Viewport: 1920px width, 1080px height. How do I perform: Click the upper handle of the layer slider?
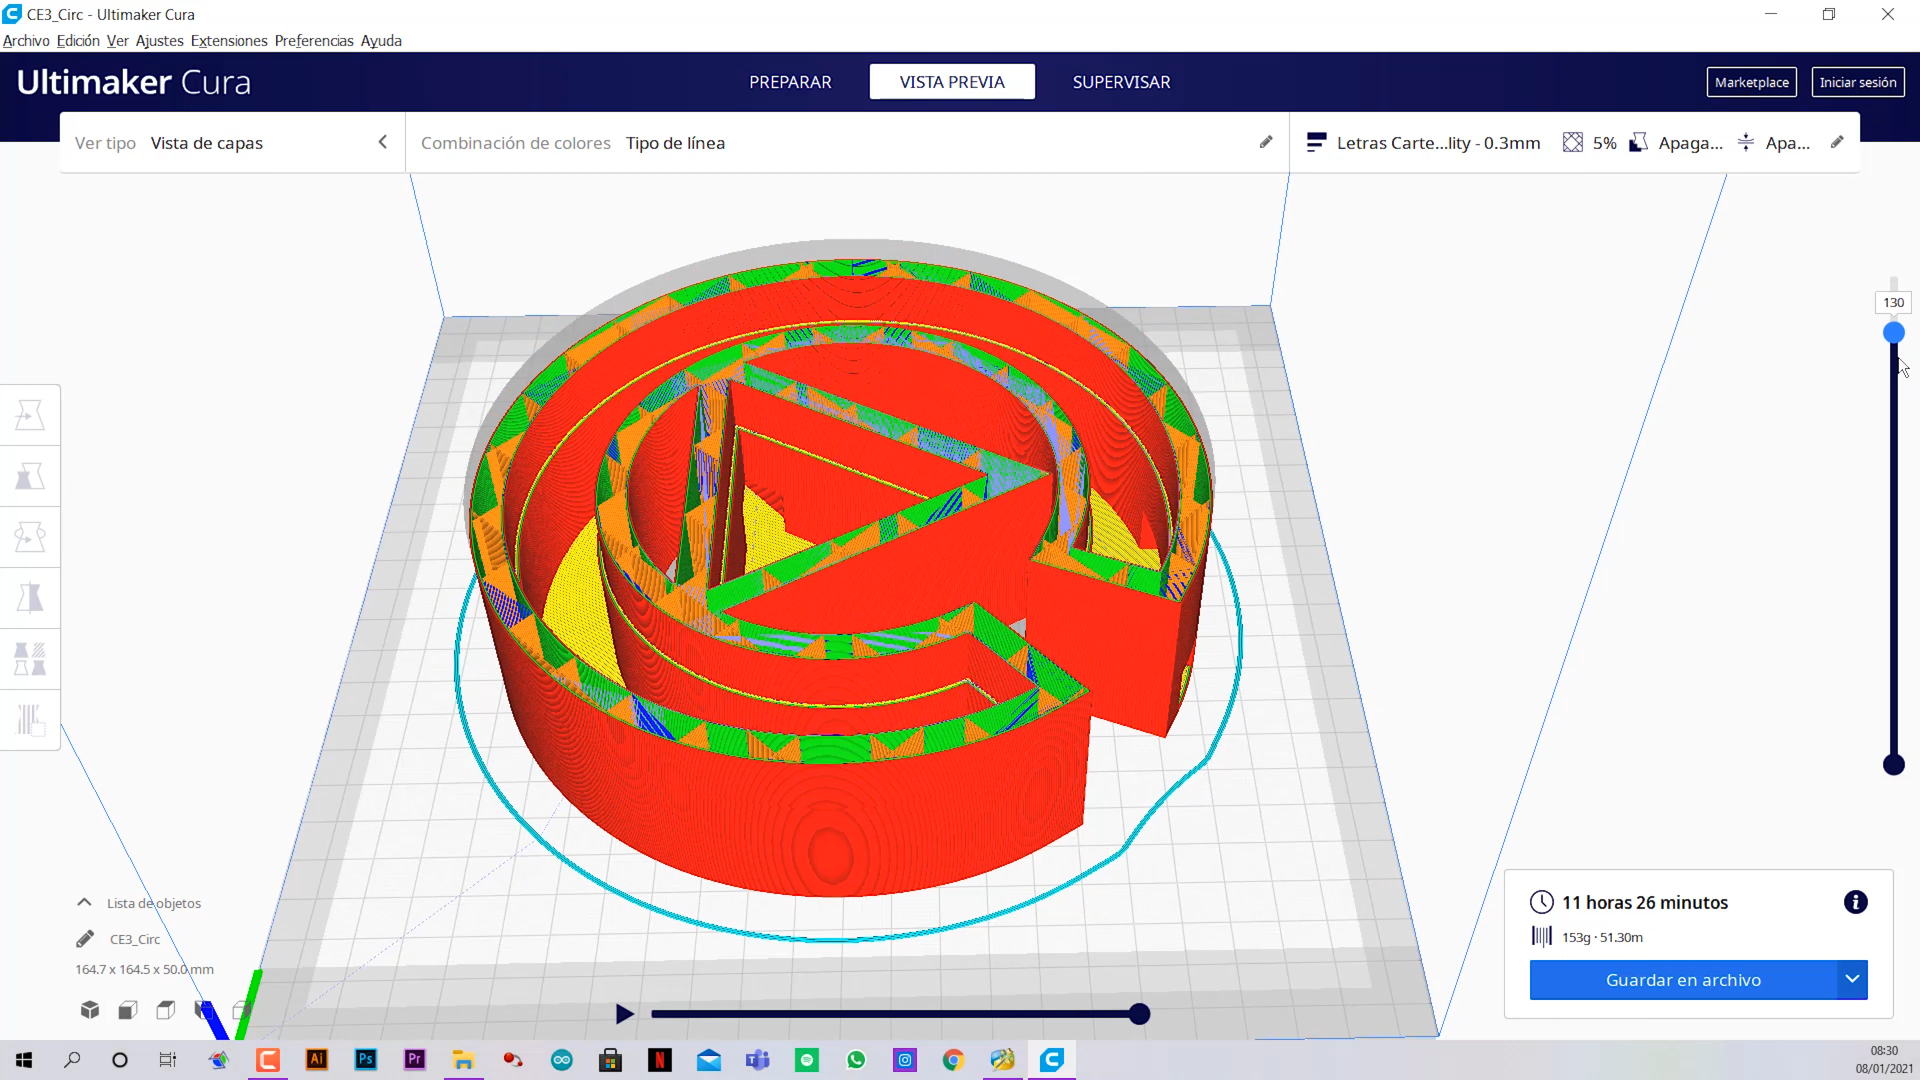point(1893,333)
